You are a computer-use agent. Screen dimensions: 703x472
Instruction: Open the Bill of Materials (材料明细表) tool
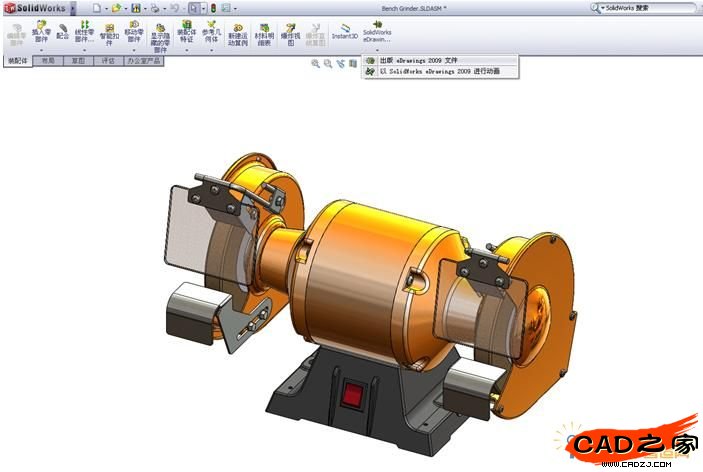pos(264,34)
